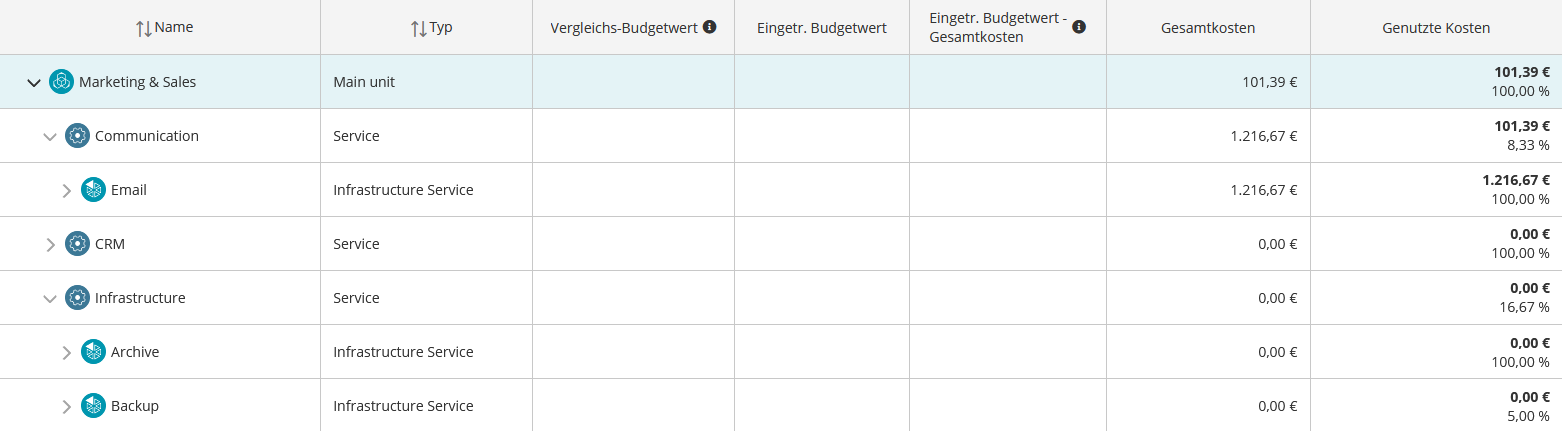
Task: Show info for Eingetr. Budgetwert - Gesamtkosten
Action: [x=1079, y=27]
